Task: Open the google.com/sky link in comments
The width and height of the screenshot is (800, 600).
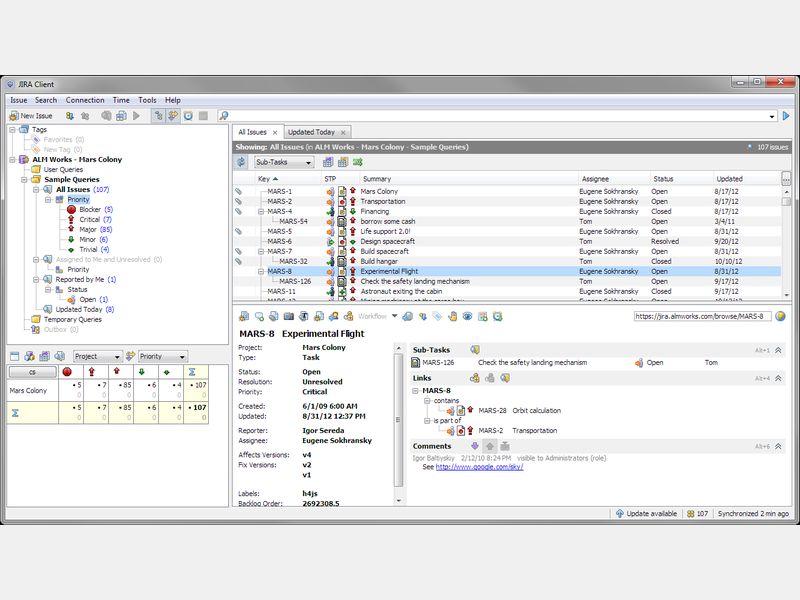Action: [479, 467]
